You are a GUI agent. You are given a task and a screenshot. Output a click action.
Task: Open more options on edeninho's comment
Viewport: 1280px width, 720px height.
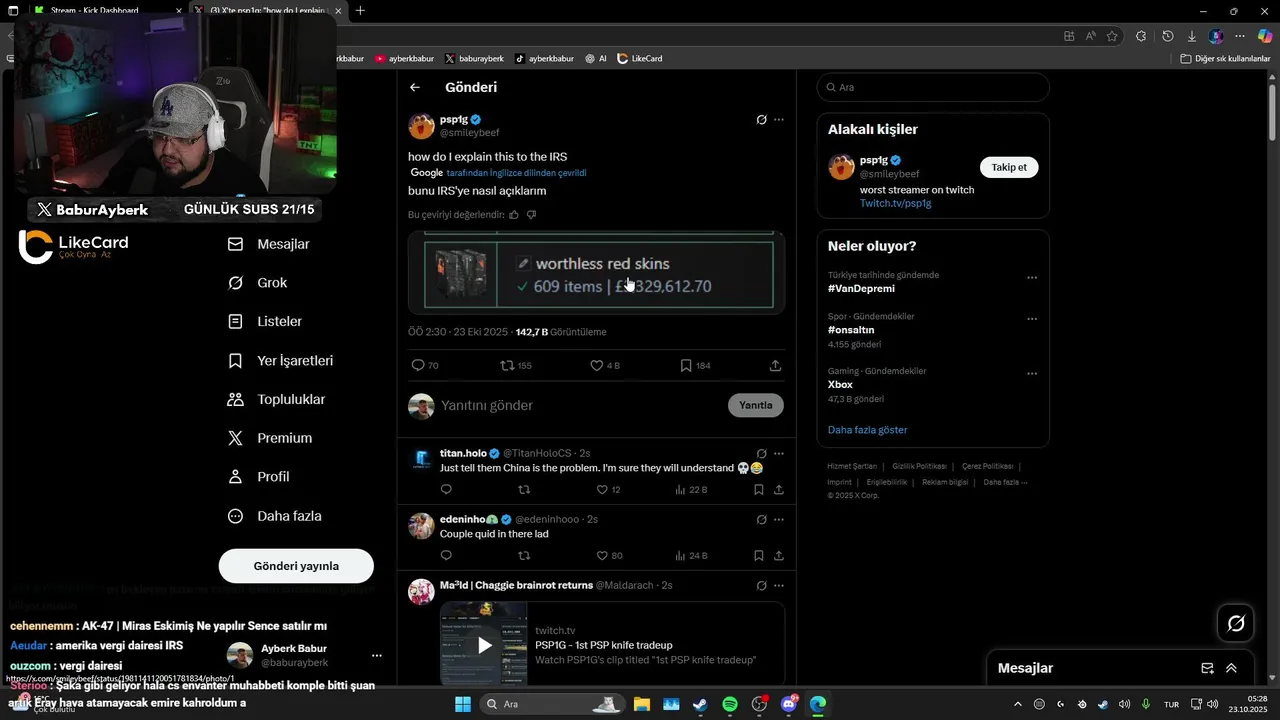(x=779, y=520)
